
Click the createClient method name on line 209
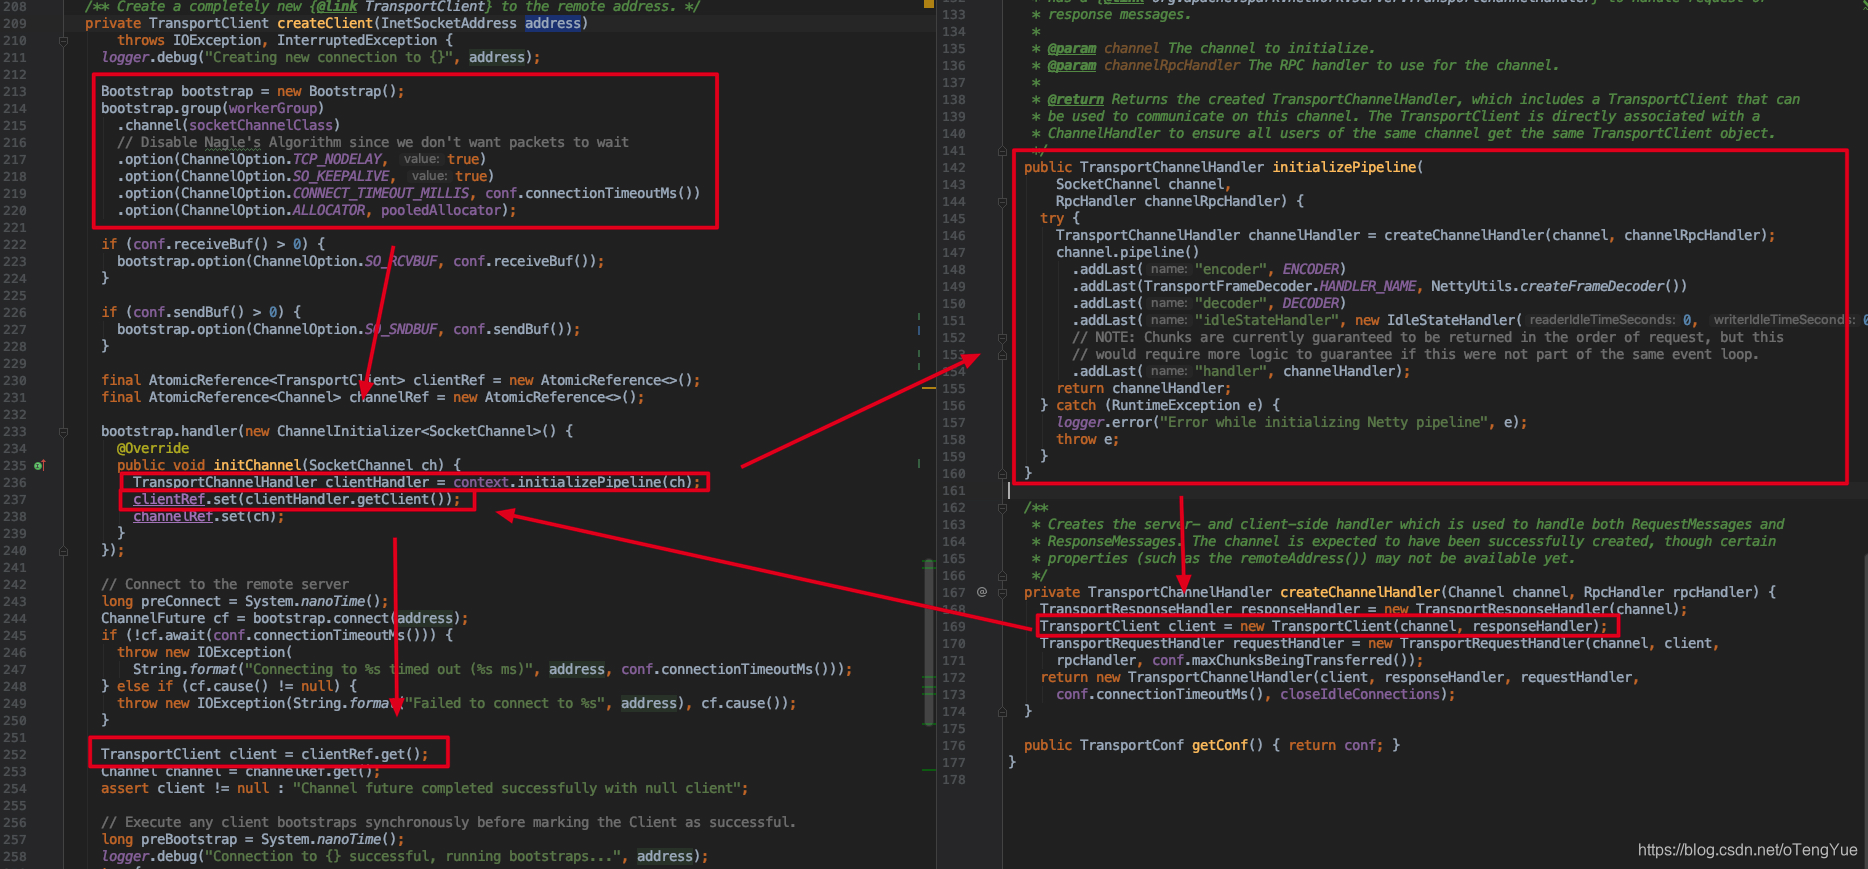click(x=325, y=23)
